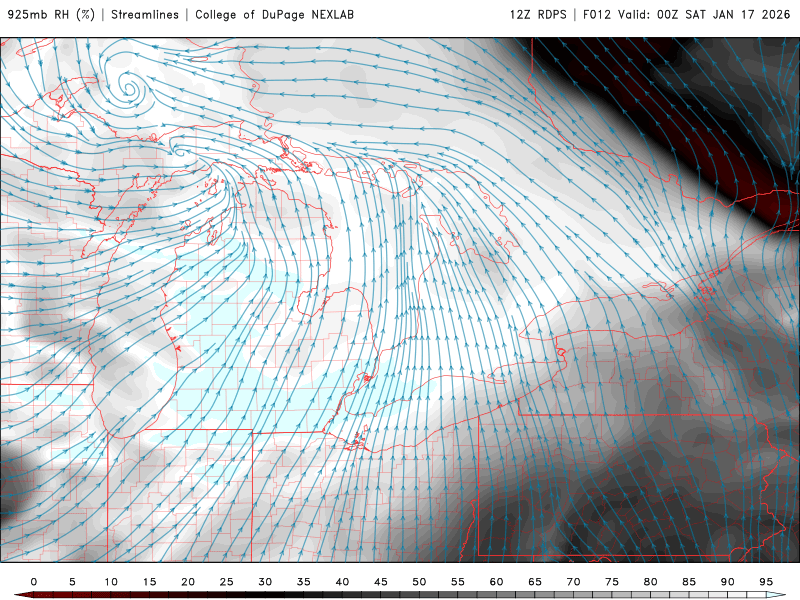Viewport: 800px width, 600px height.
Task: Click the colorbar label "35"
Action: click(304, 582)
